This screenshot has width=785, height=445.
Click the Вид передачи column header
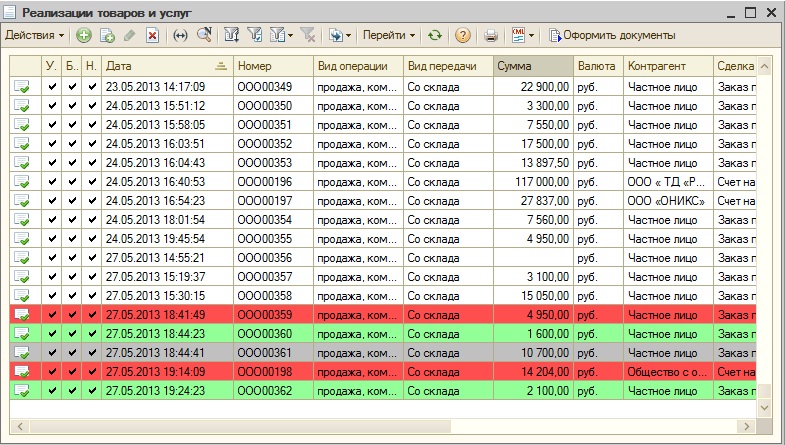pos(449,66)
